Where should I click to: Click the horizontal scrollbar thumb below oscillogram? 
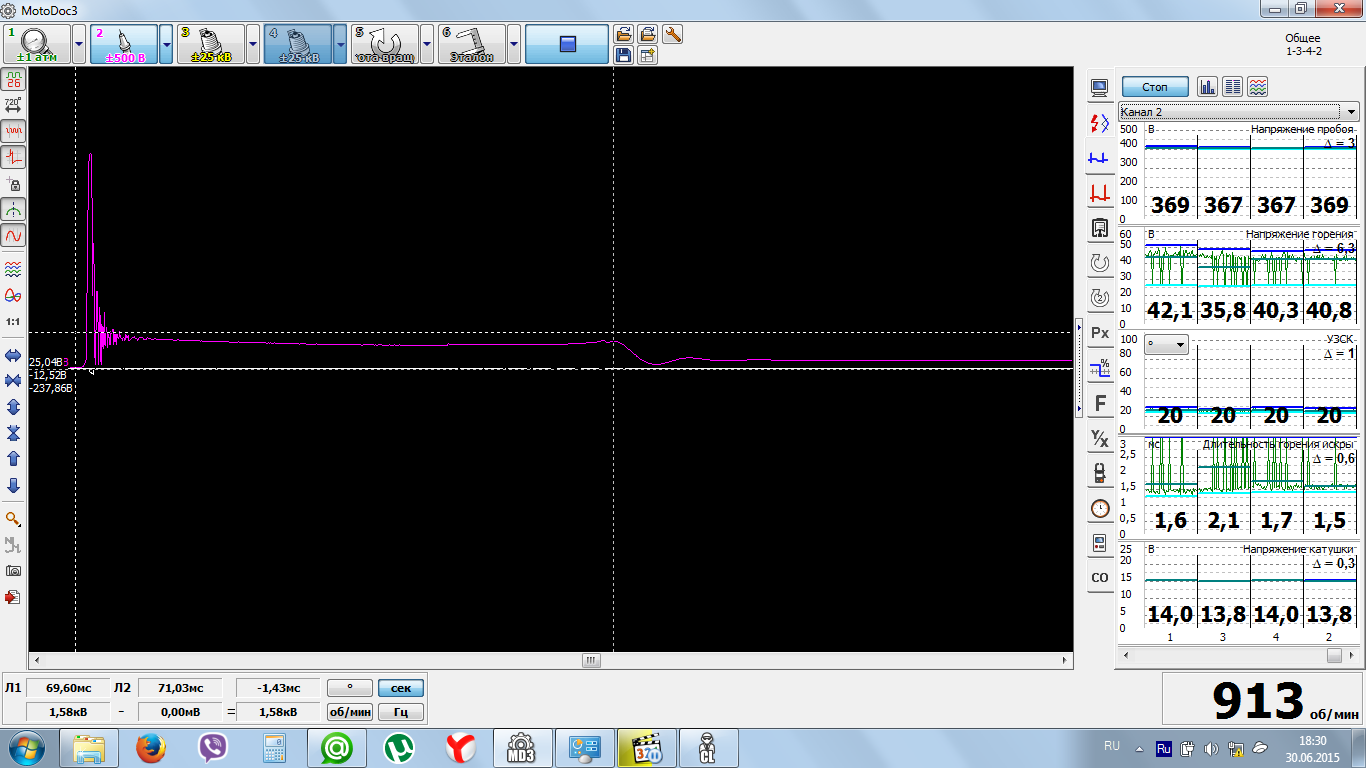591,661
